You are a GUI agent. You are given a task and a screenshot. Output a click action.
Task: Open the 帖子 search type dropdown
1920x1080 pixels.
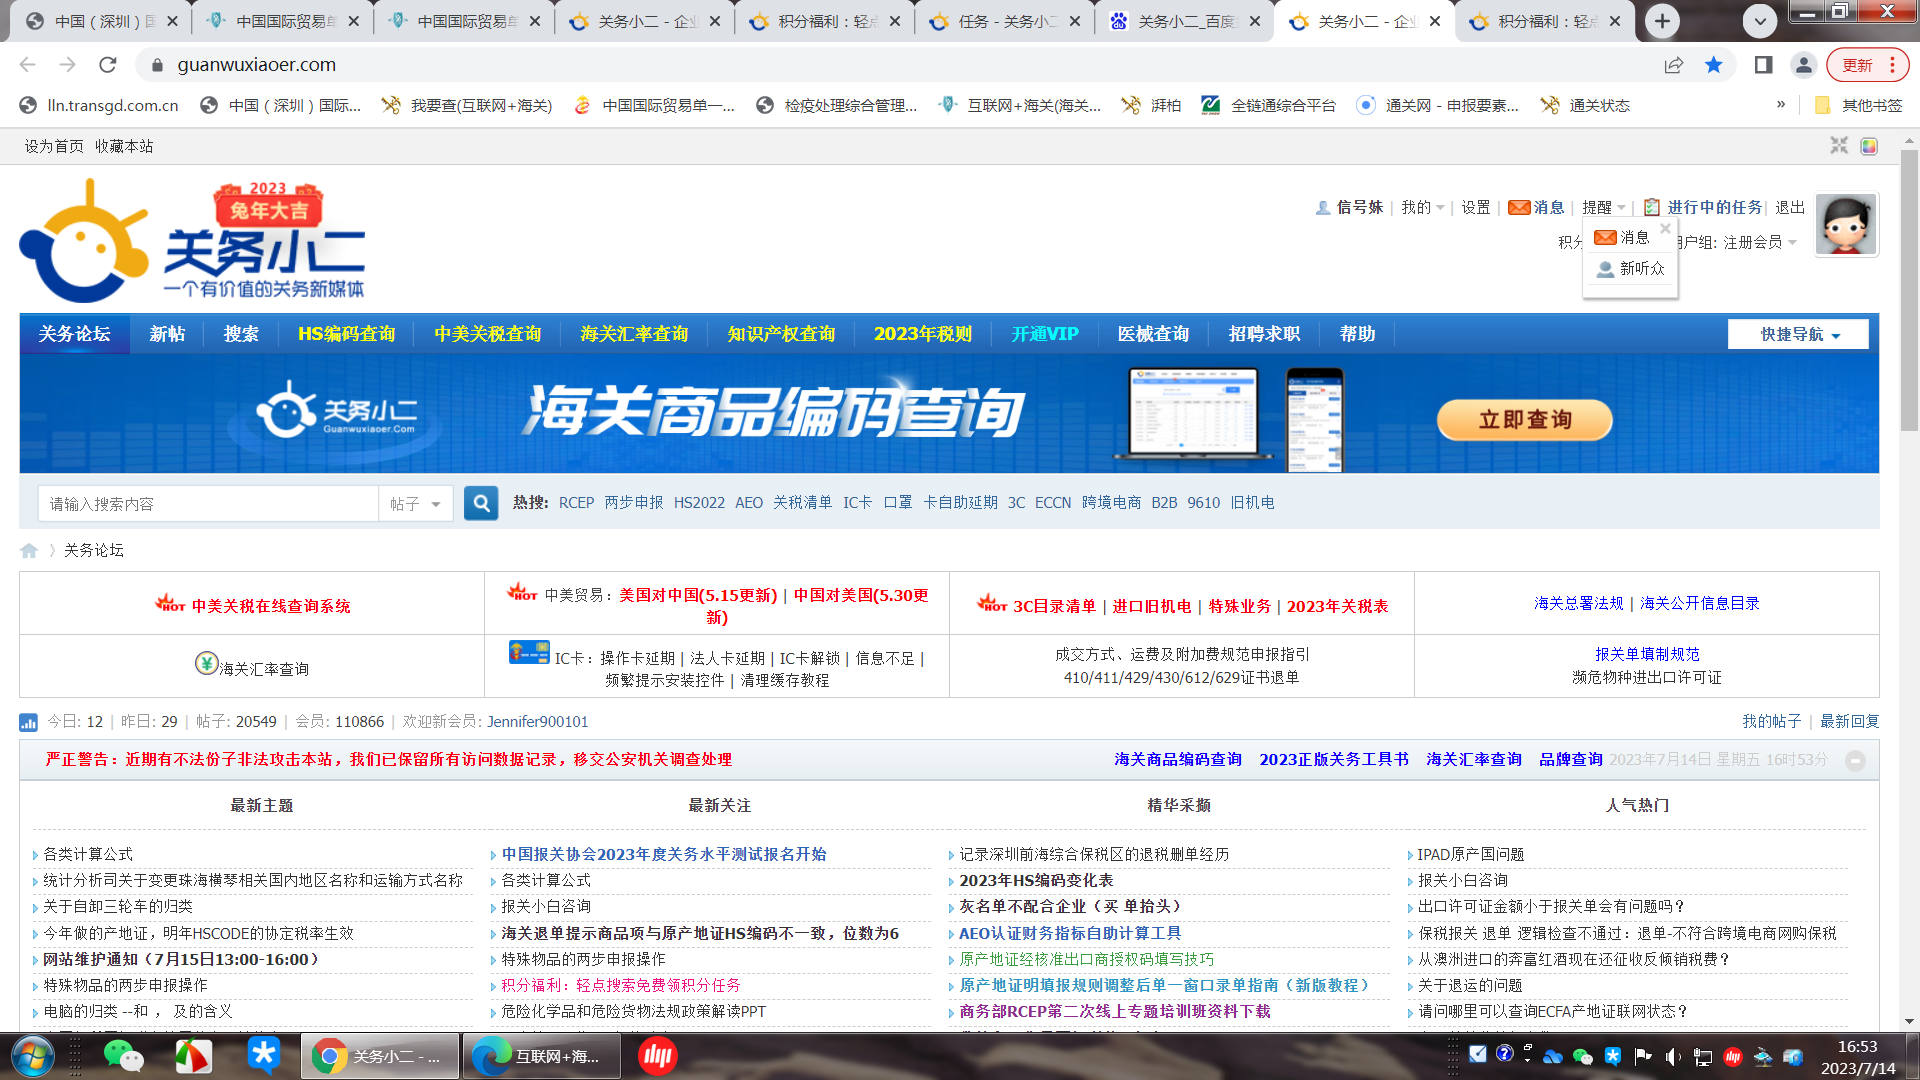point(415,504)
